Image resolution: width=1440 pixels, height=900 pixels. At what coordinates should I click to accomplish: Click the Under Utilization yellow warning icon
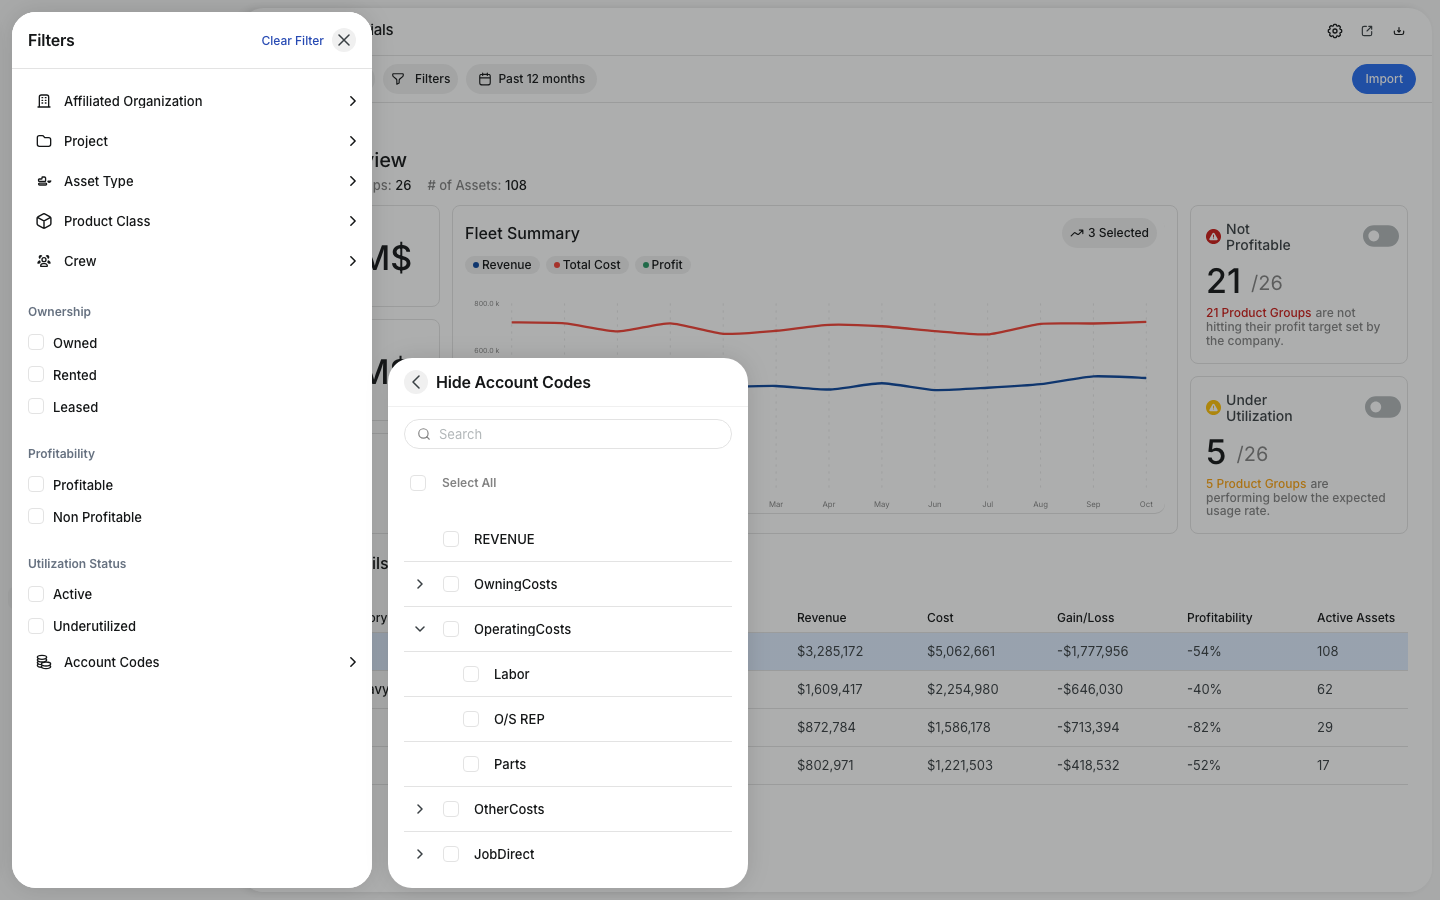click(x=1213, y=407)
